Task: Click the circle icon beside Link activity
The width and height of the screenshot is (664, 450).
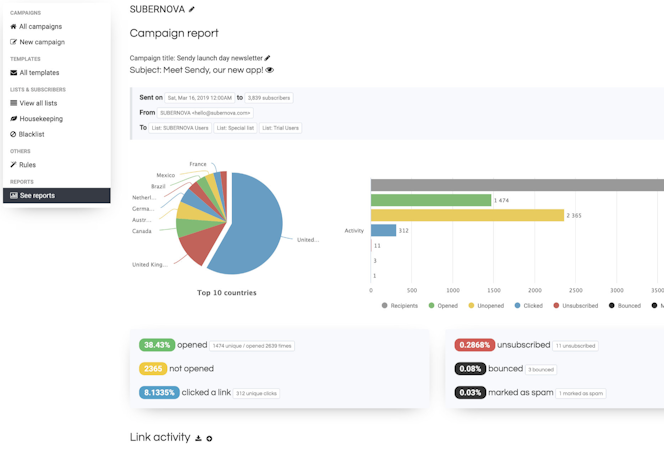Action: click(209, 439)
